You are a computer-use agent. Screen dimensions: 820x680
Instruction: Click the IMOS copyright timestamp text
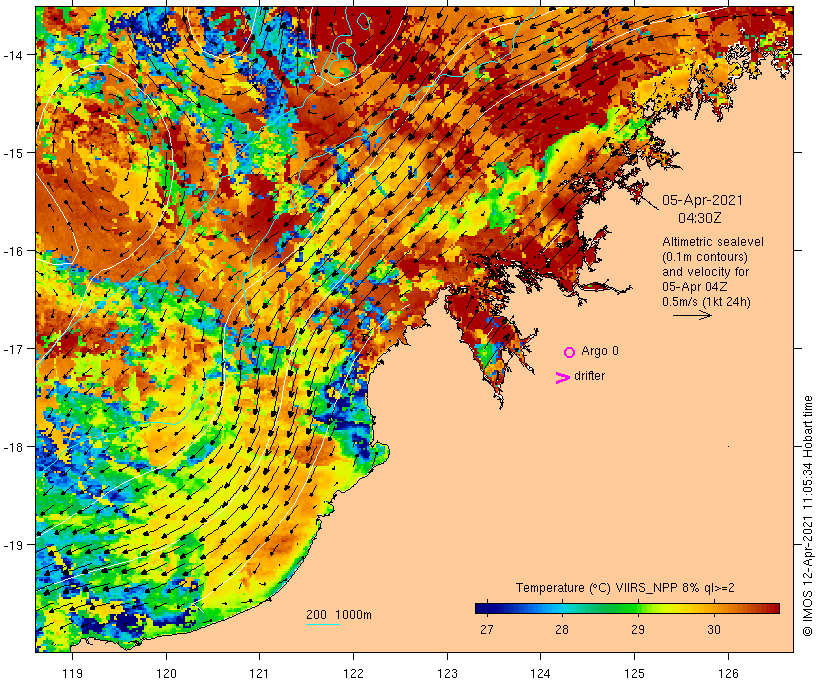[x=807, y=516]
